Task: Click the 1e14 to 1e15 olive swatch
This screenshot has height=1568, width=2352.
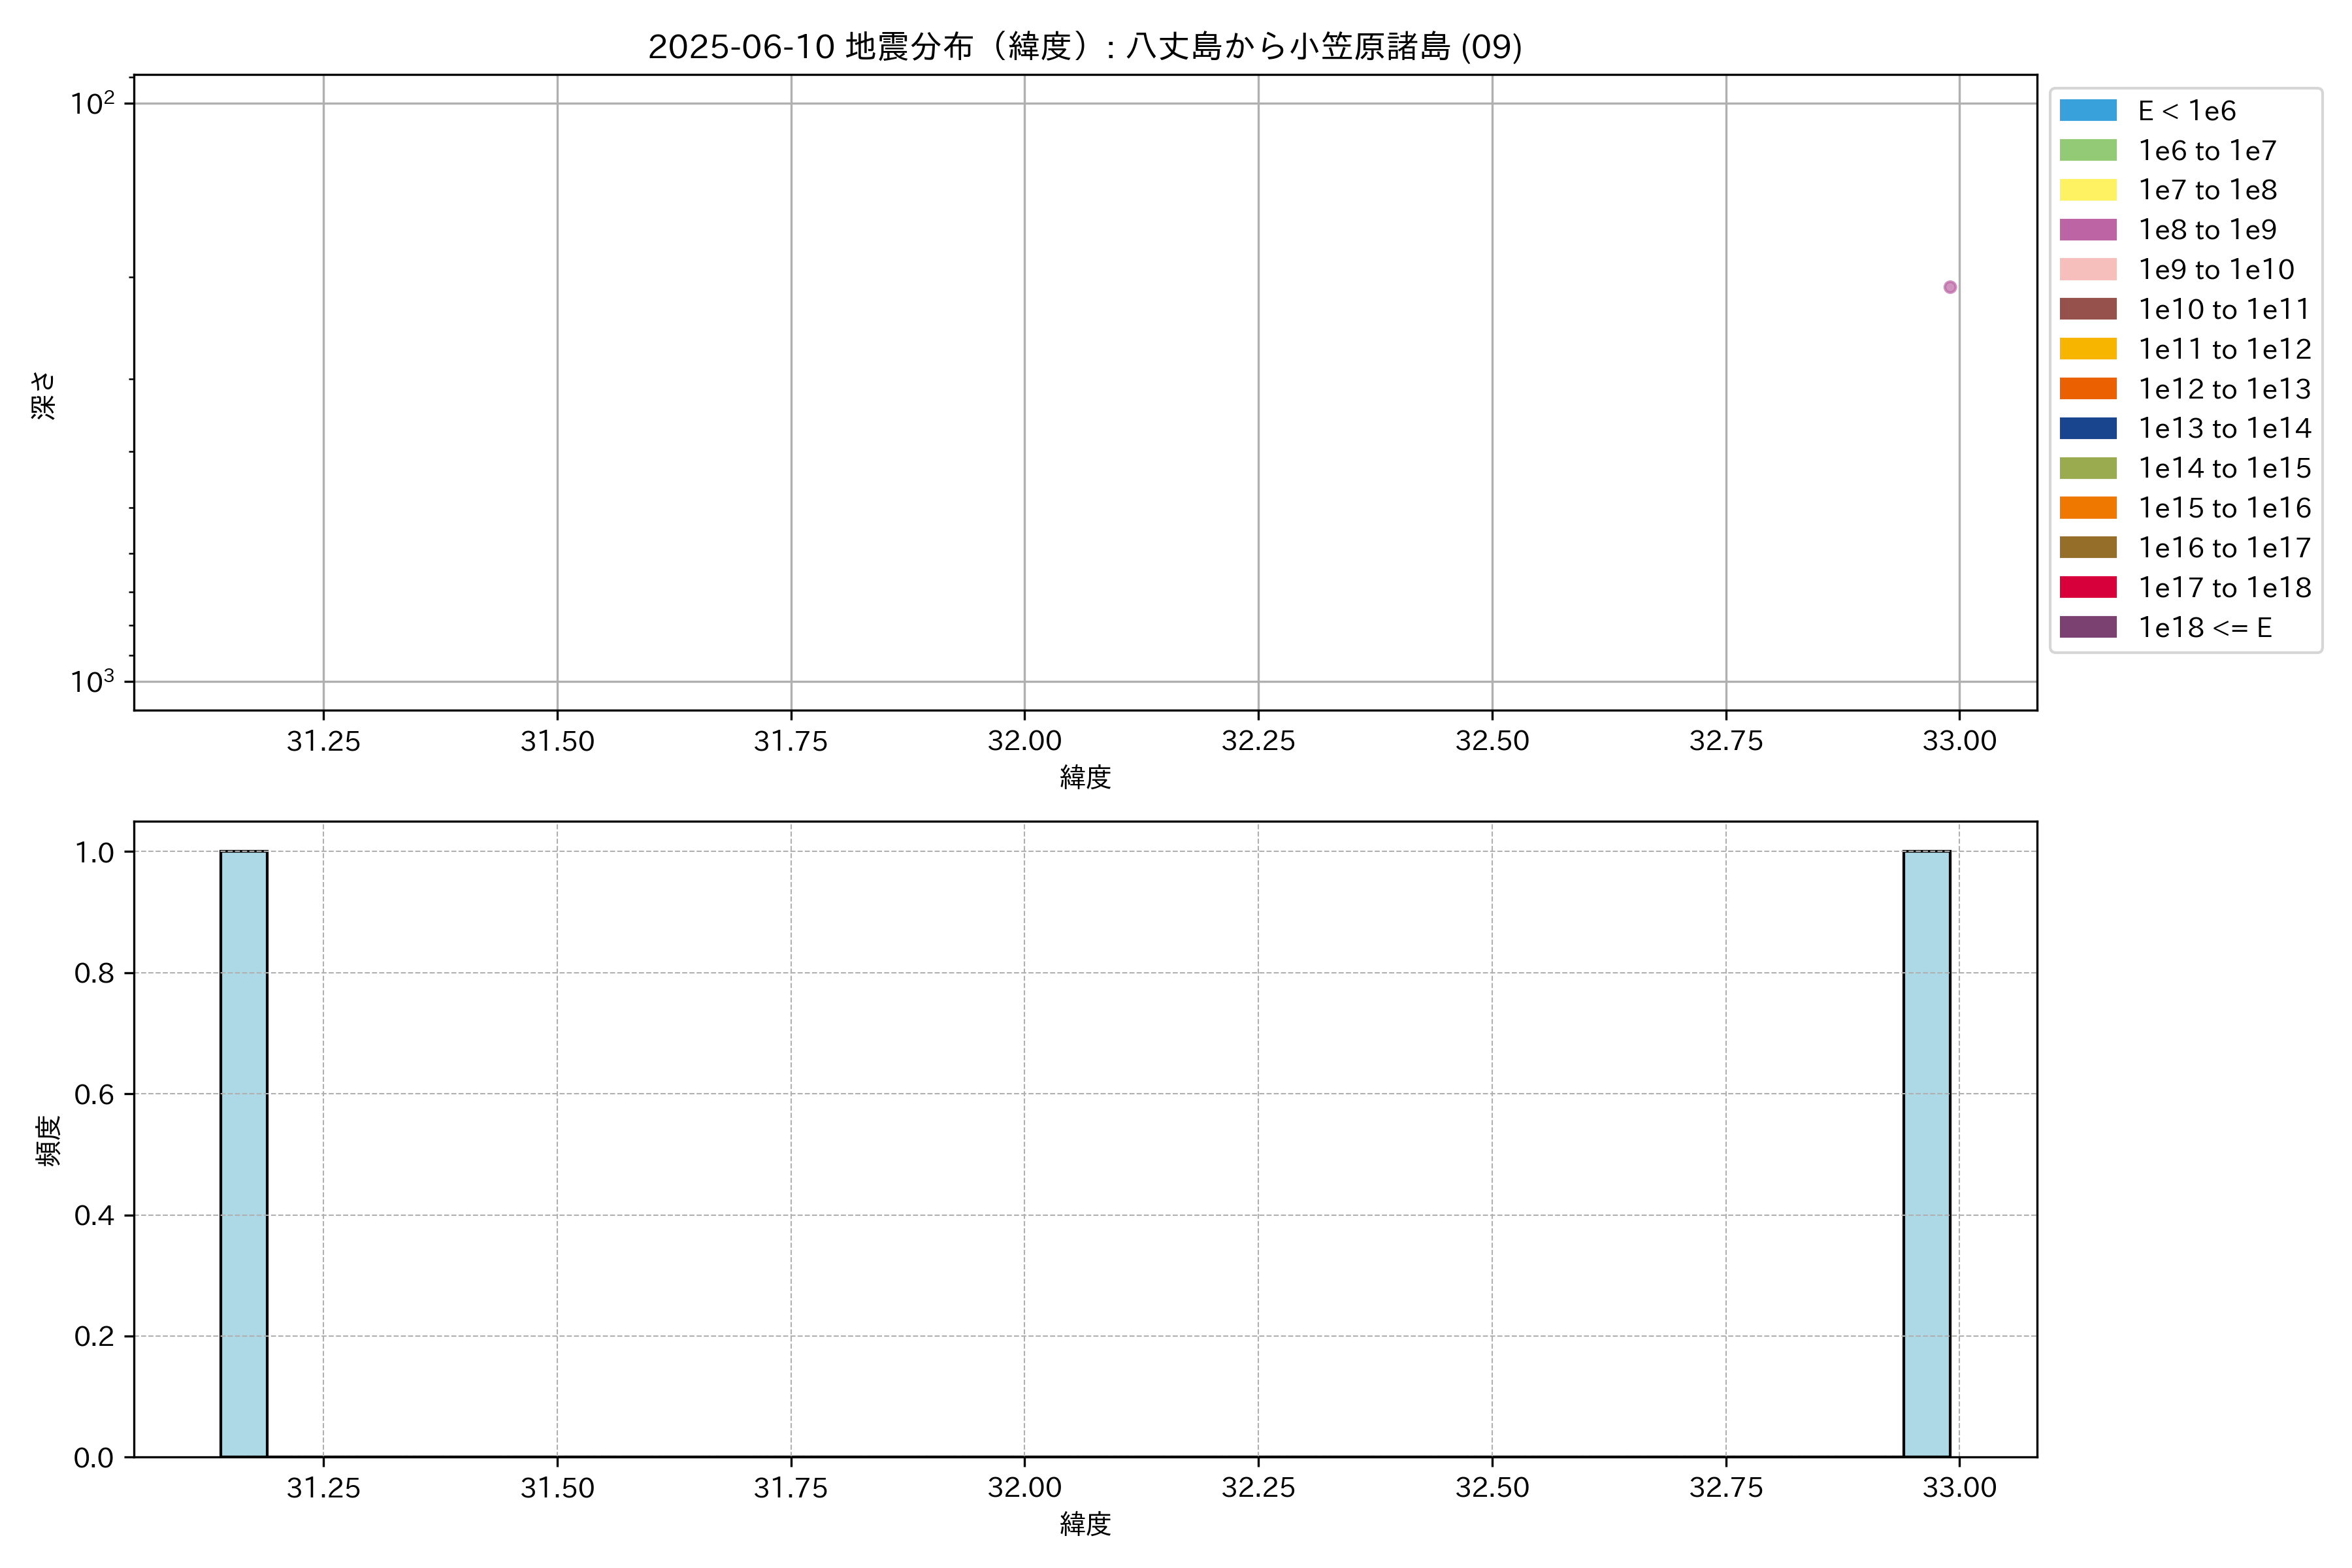Action: pyautogui.click(x=2087, y=468)
